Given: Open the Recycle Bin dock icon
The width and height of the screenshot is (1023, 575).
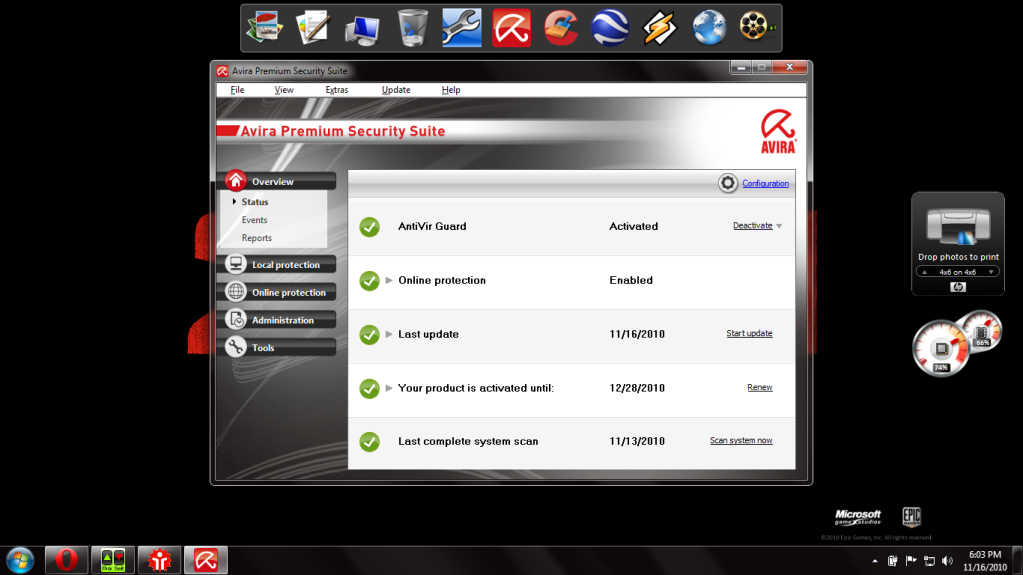Looking at the screenshot, I should point(412,27).
